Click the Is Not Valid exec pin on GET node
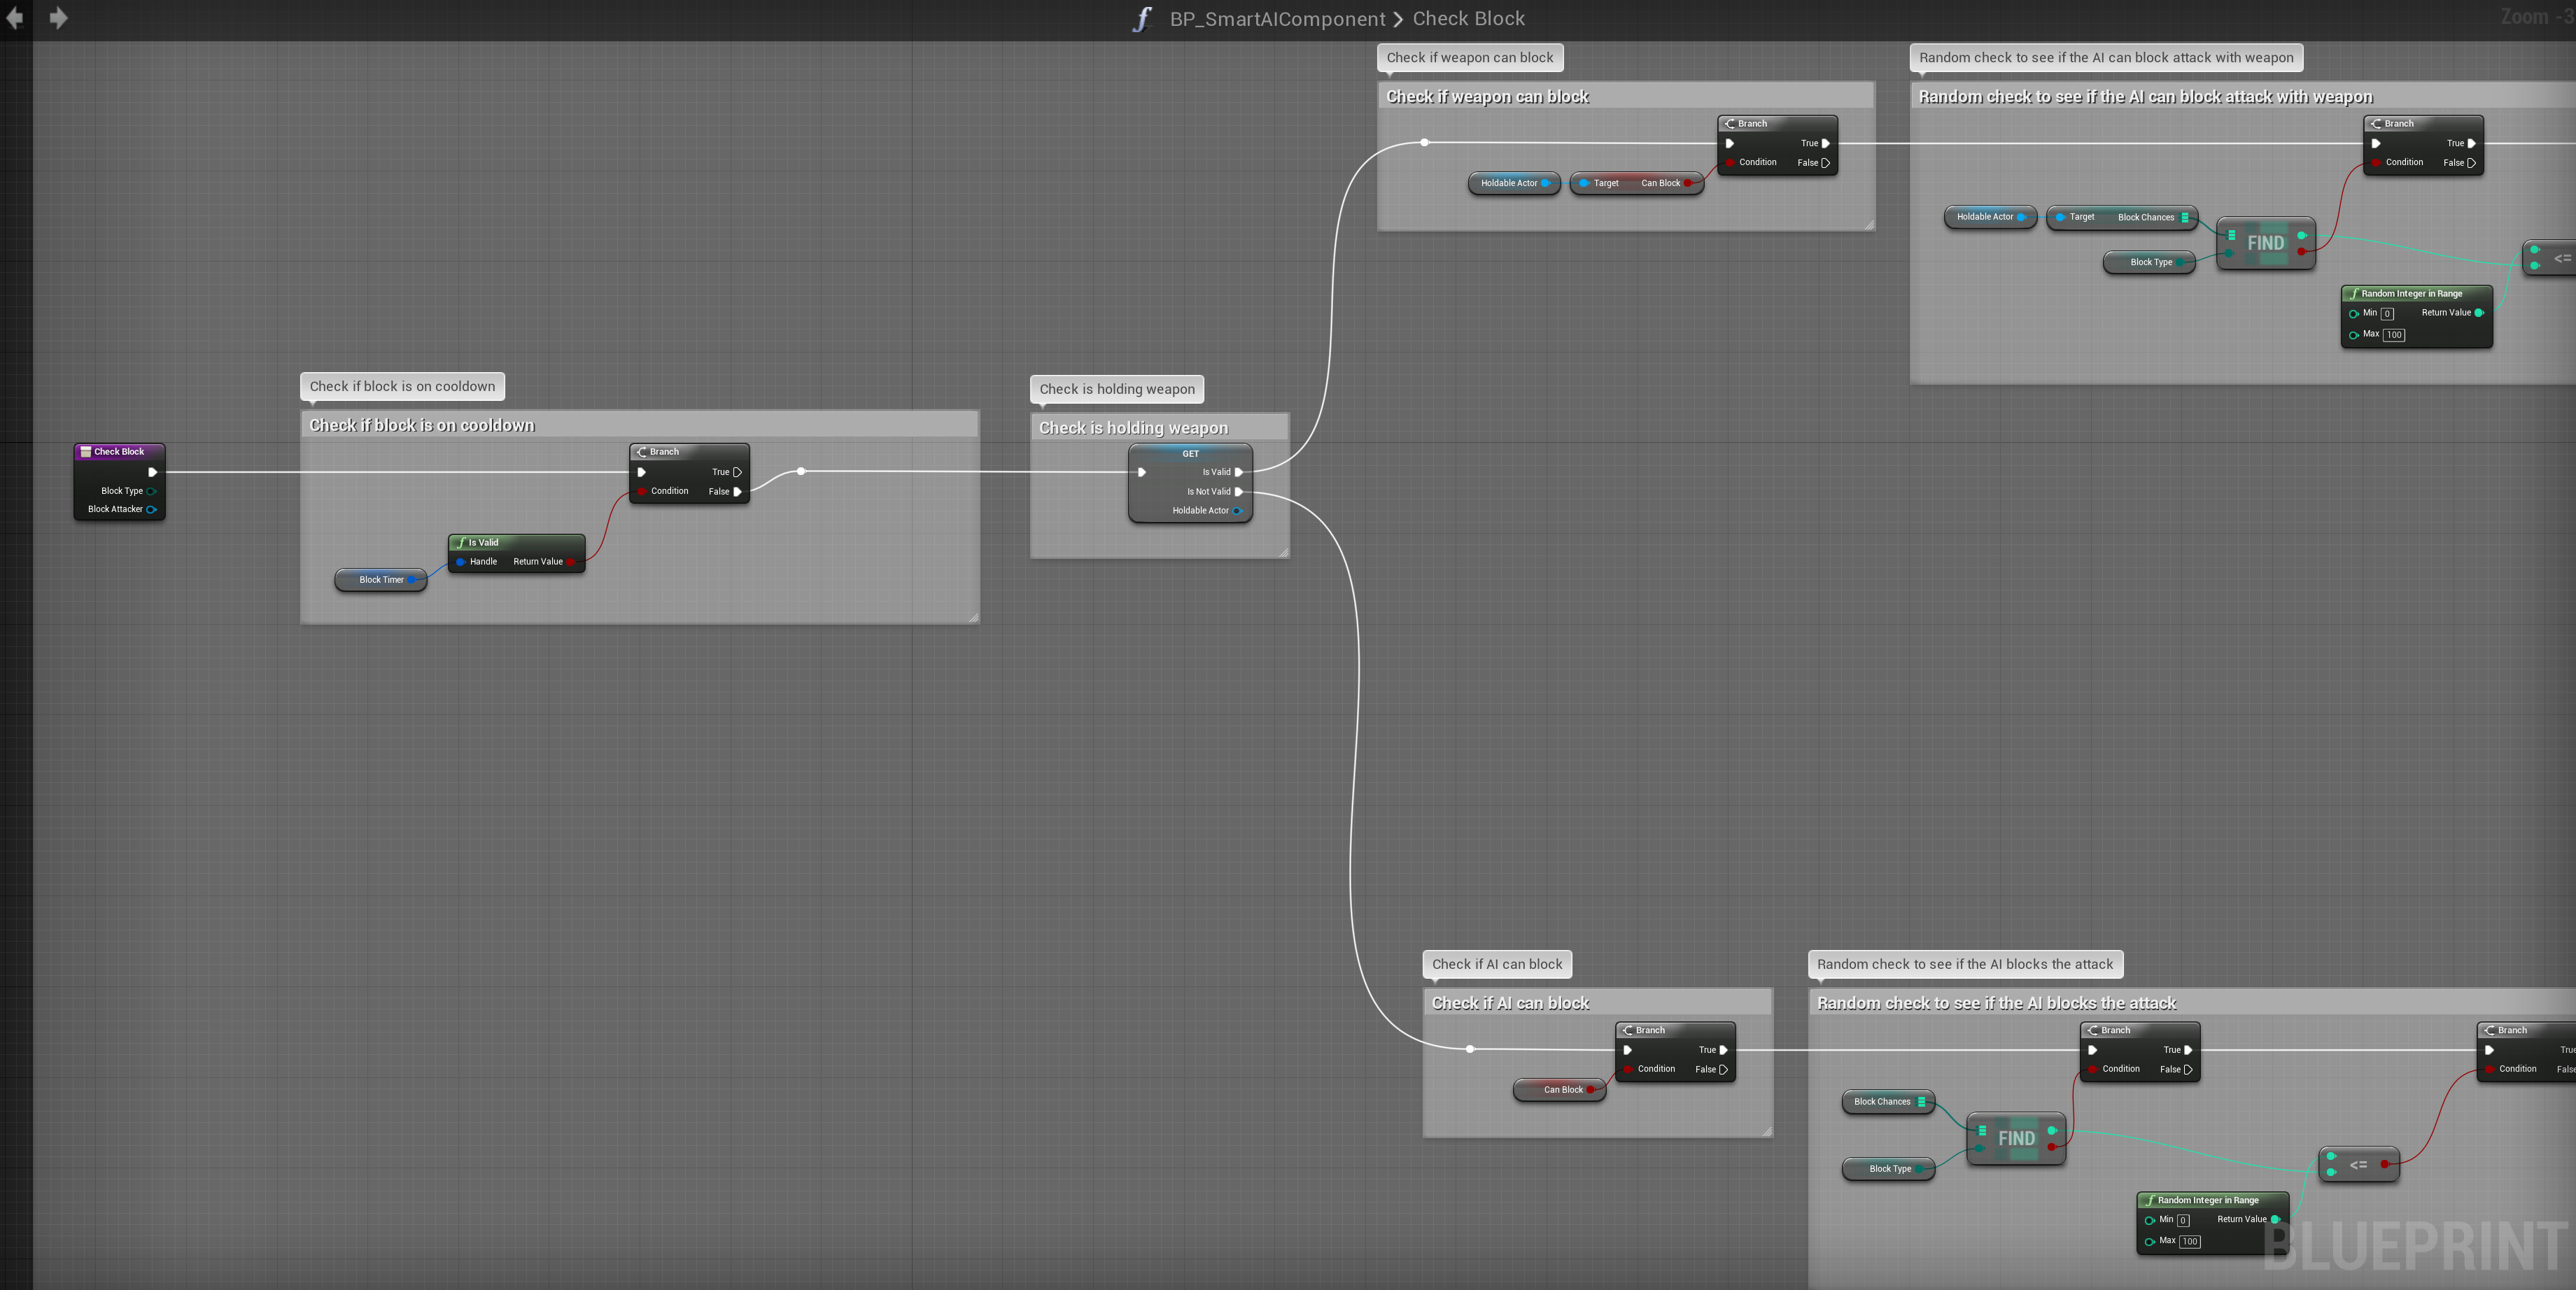The image size is (2576, 1290). [1239, 492]
